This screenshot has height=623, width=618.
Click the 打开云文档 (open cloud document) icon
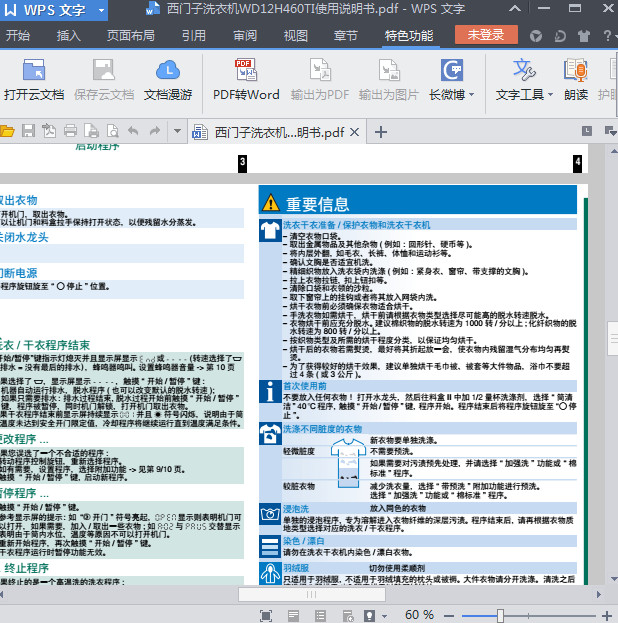pos(33,71)
